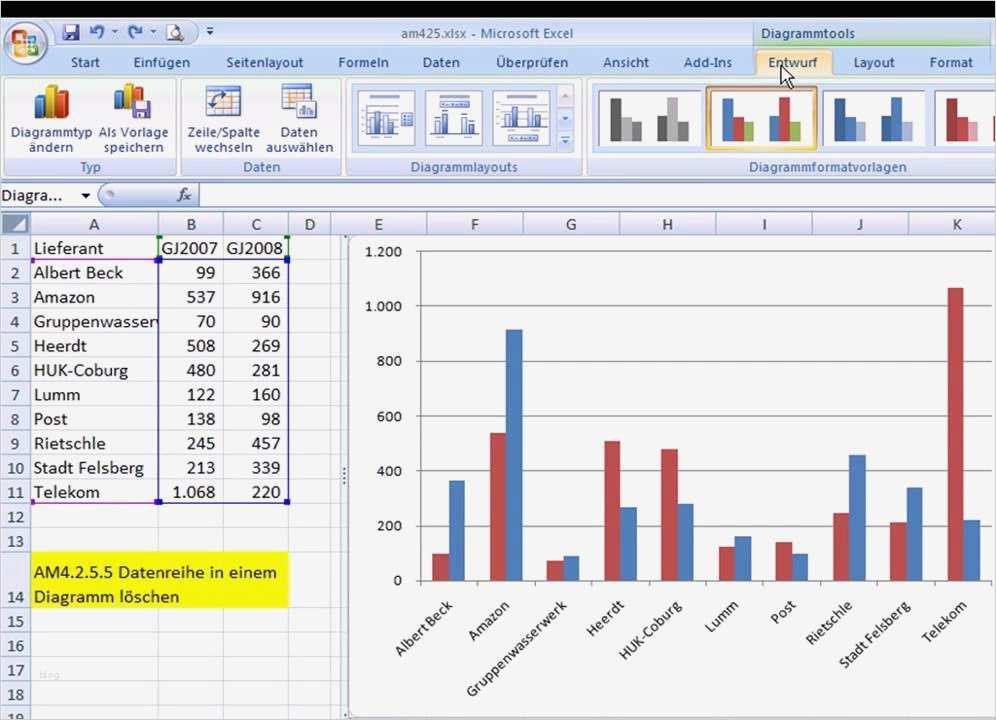The height and width of the screenshot is (720, 996).
Task: Open the Start ribbon tab
Action: tap(85, 62)
